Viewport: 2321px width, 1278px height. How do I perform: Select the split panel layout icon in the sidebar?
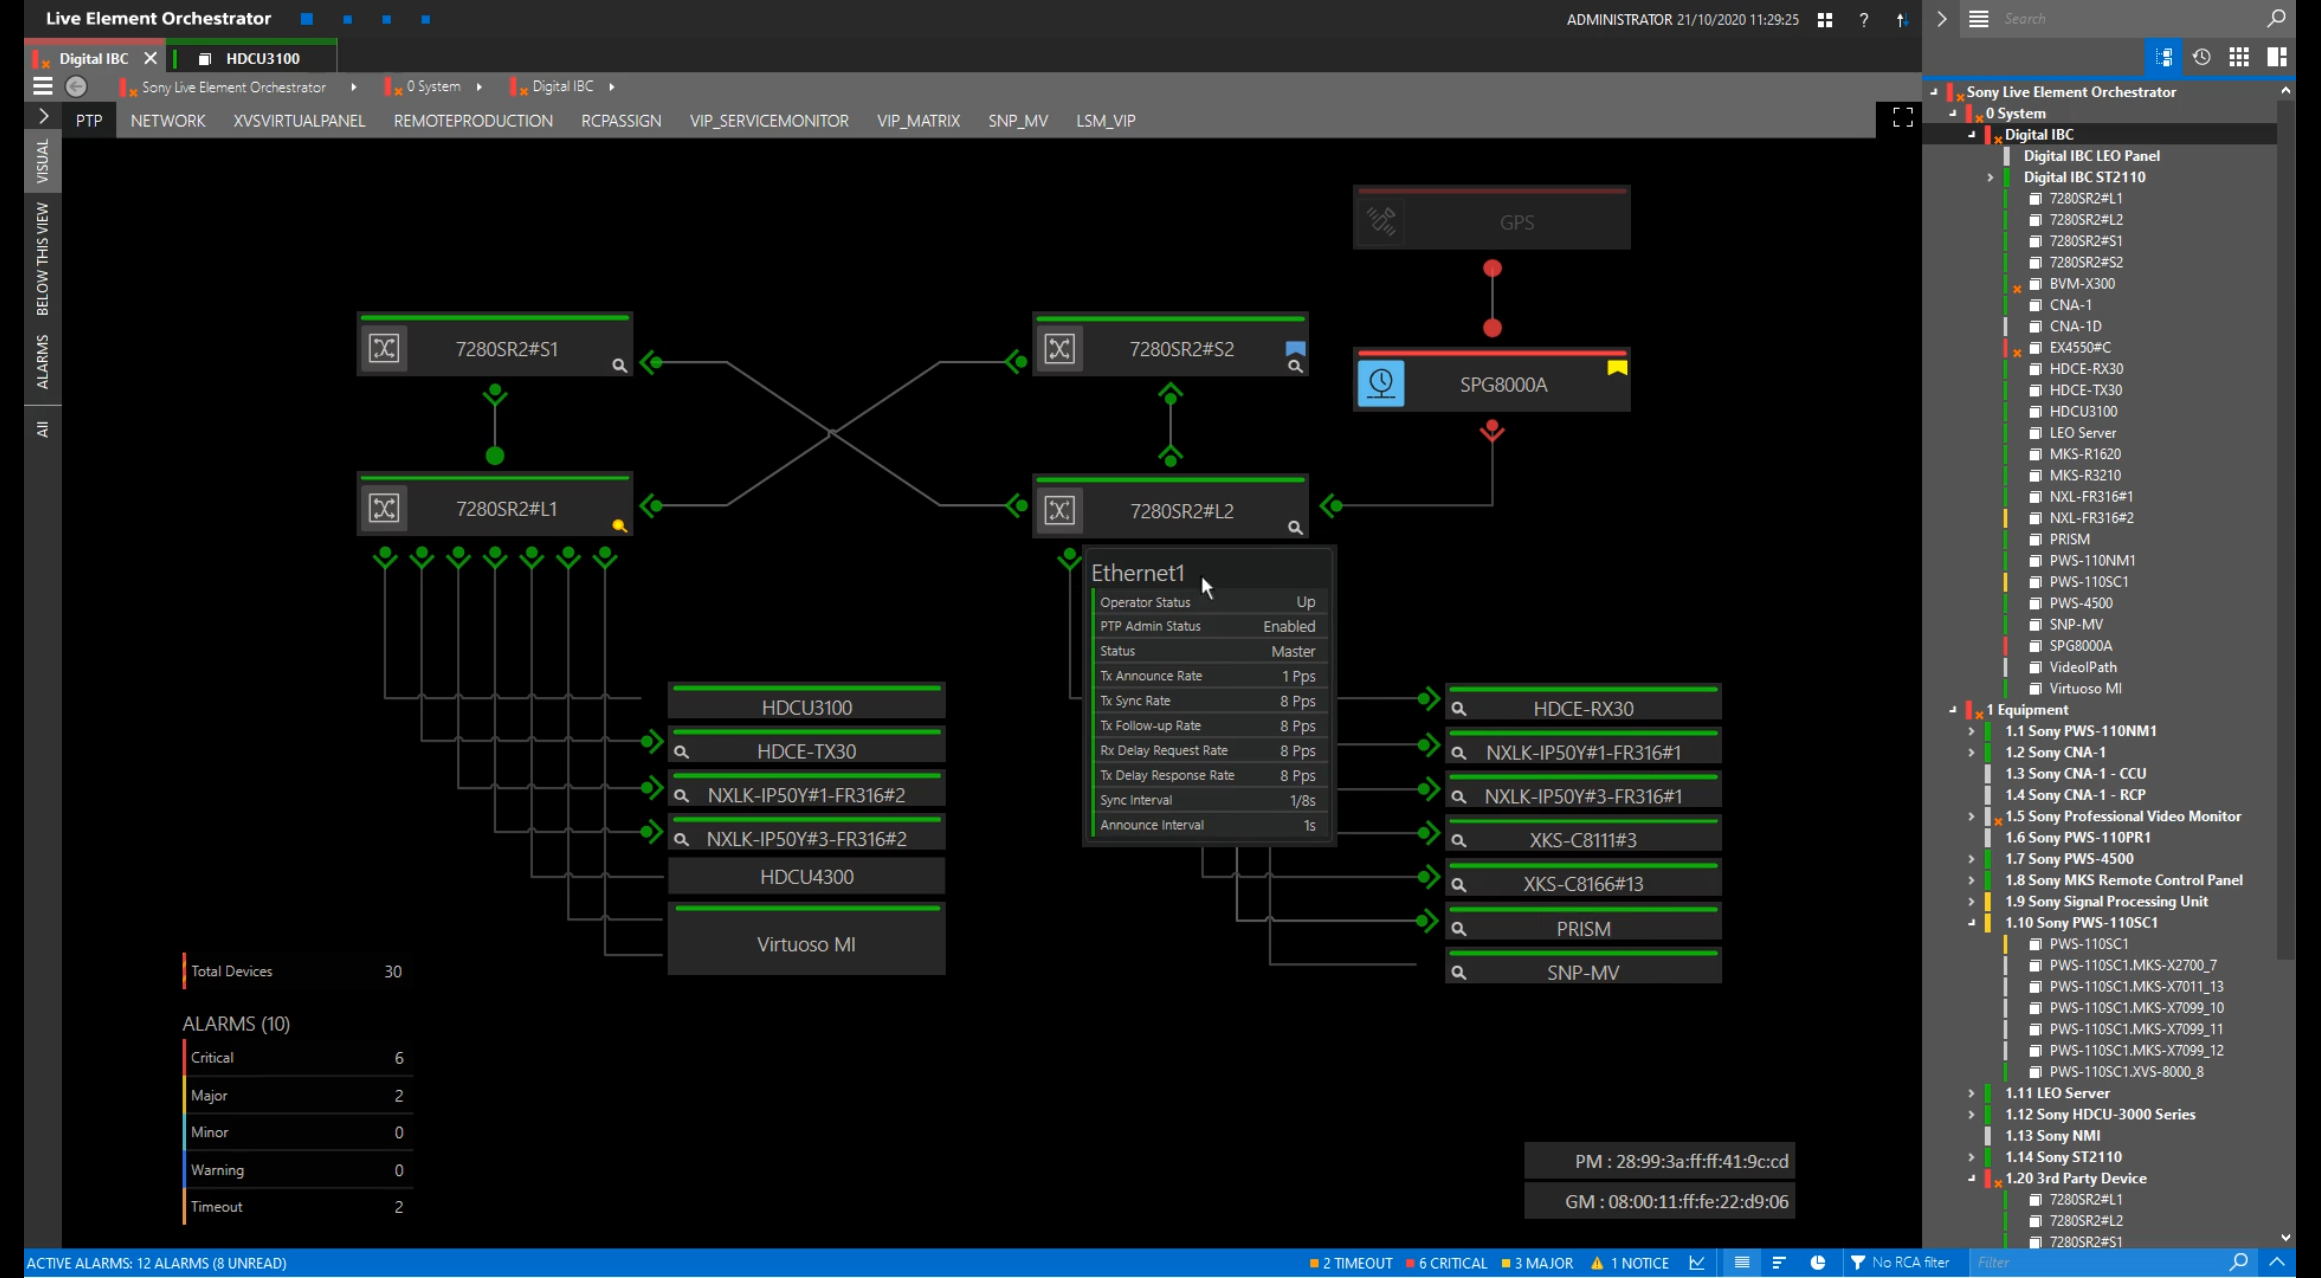point(2277,57)
